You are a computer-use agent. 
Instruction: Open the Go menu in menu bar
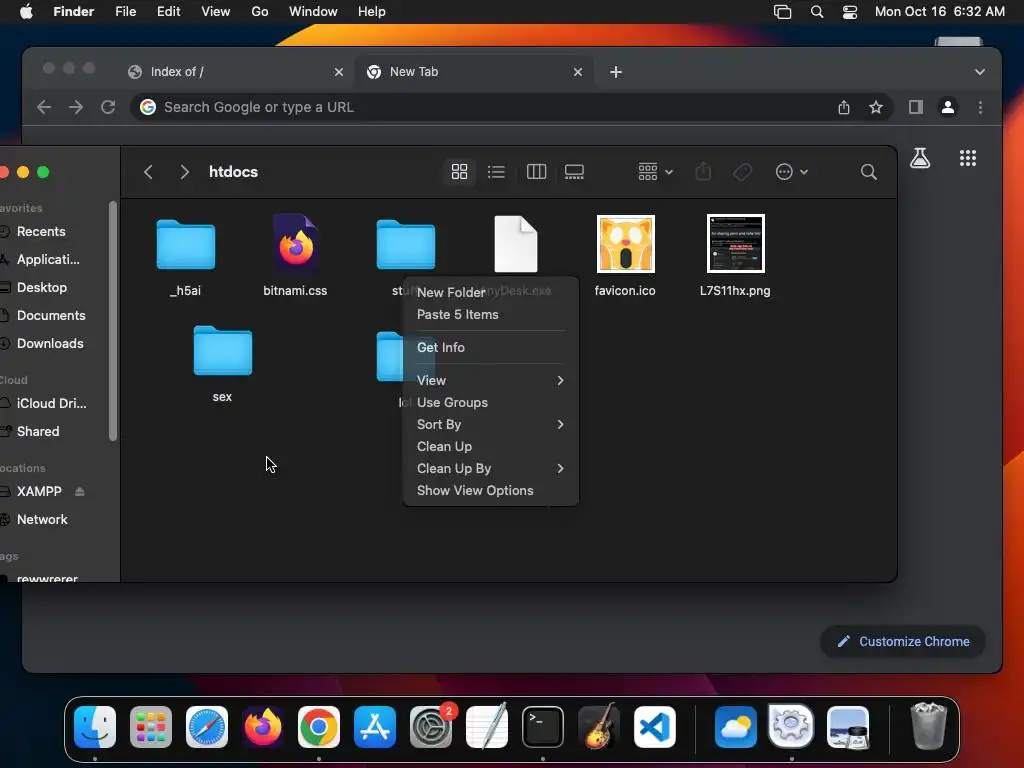coord(259,12)
